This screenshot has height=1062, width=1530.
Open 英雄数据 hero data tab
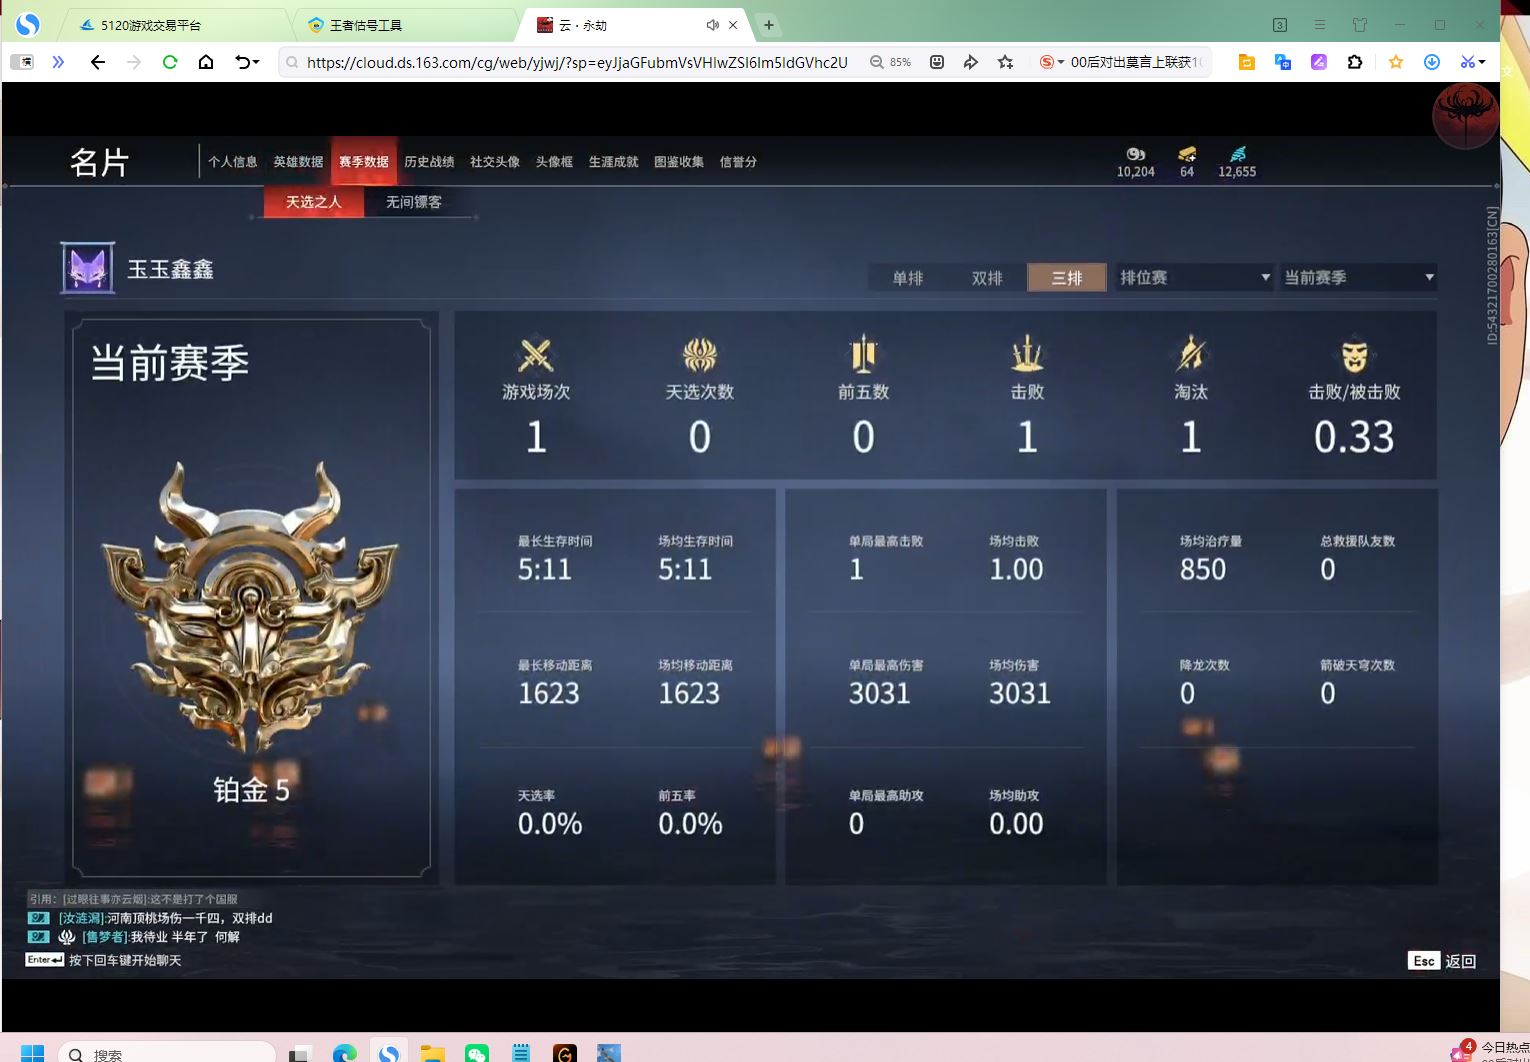(x=298, y=162)
